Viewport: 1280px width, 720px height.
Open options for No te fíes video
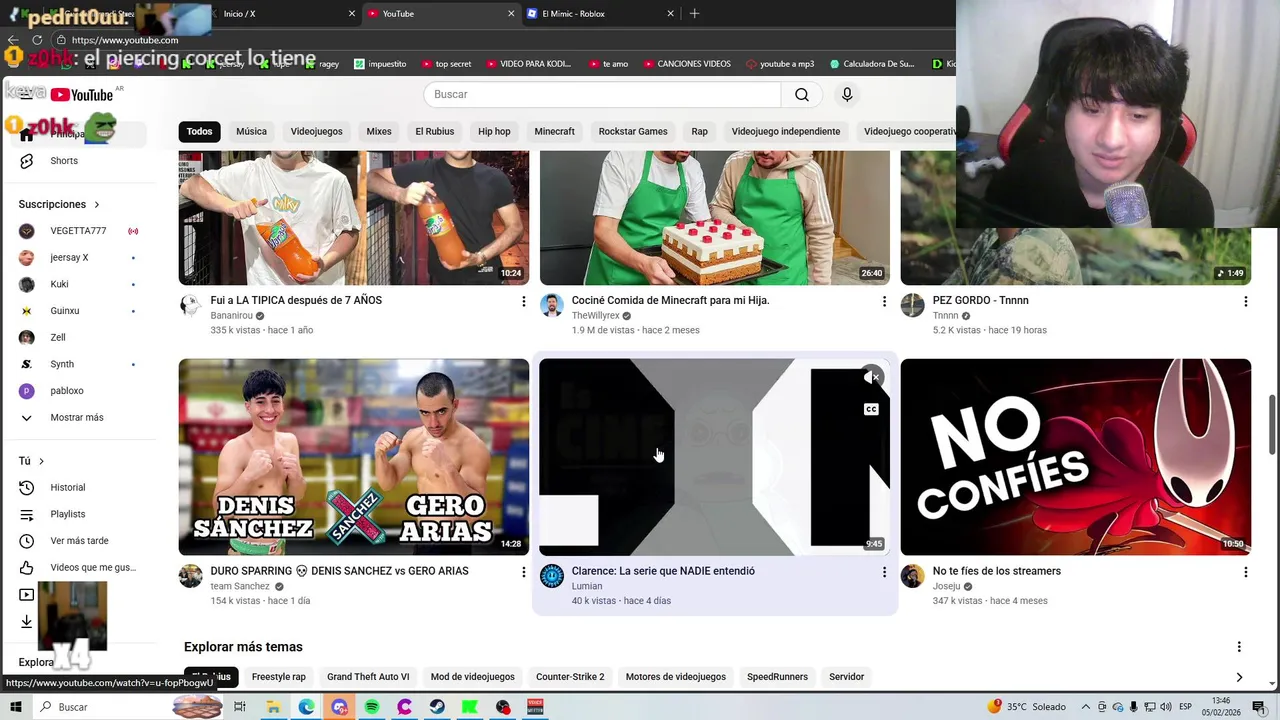pyautogui.click(x=1245, y=572)
